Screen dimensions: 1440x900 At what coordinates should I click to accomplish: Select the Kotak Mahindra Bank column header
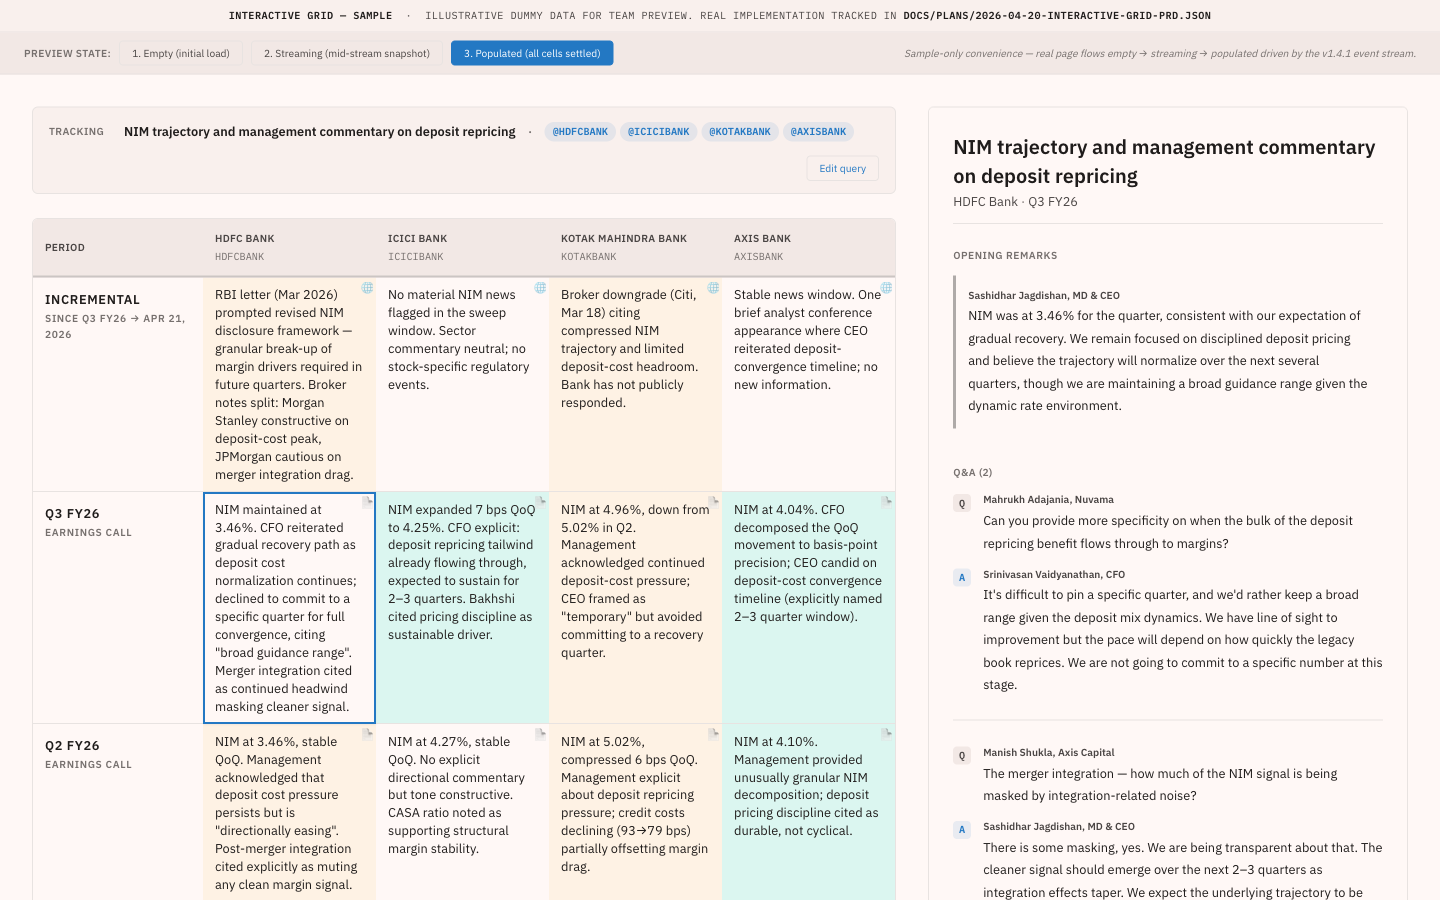point(635,247)
